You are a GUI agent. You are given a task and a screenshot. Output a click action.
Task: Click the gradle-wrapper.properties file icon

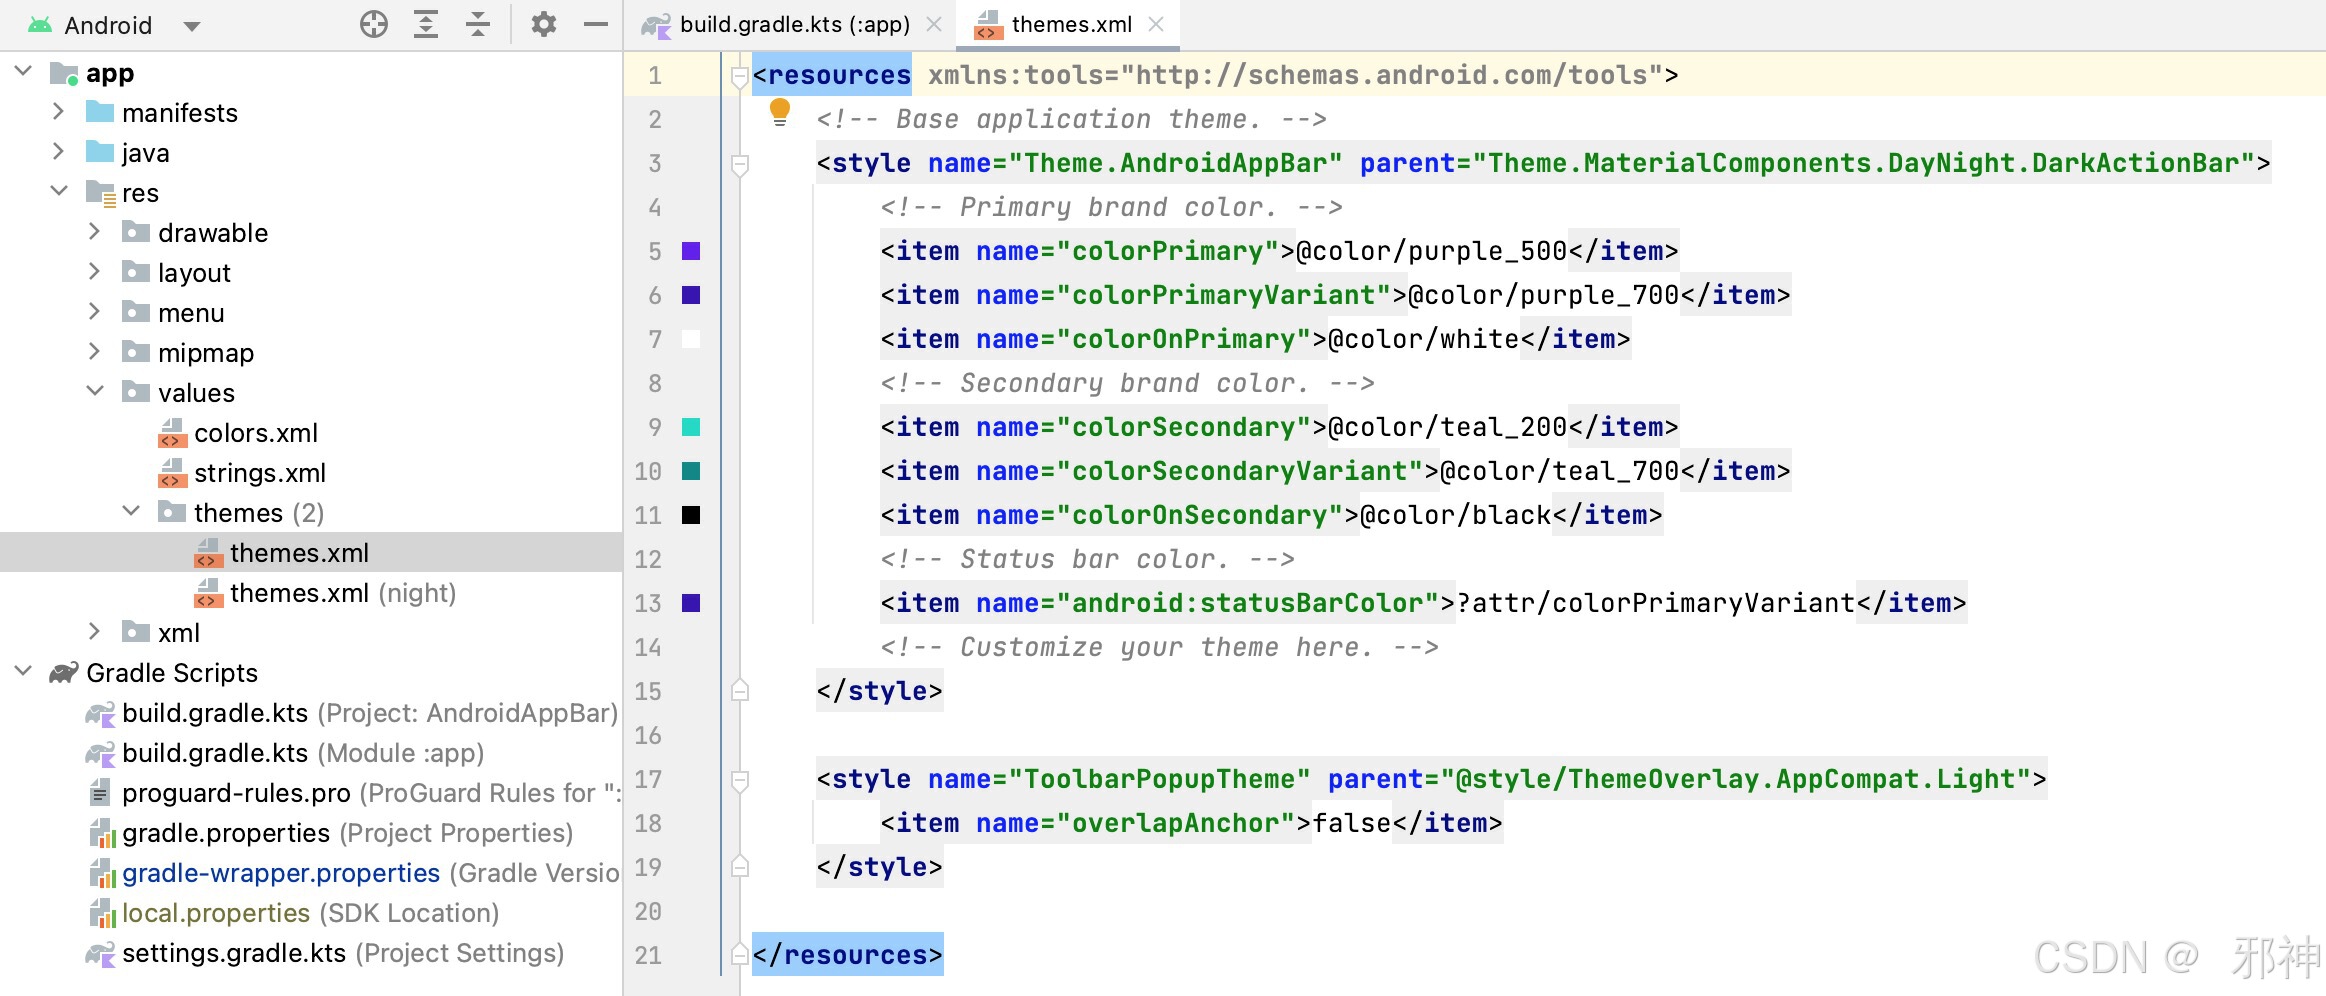(x=102, y=873)
